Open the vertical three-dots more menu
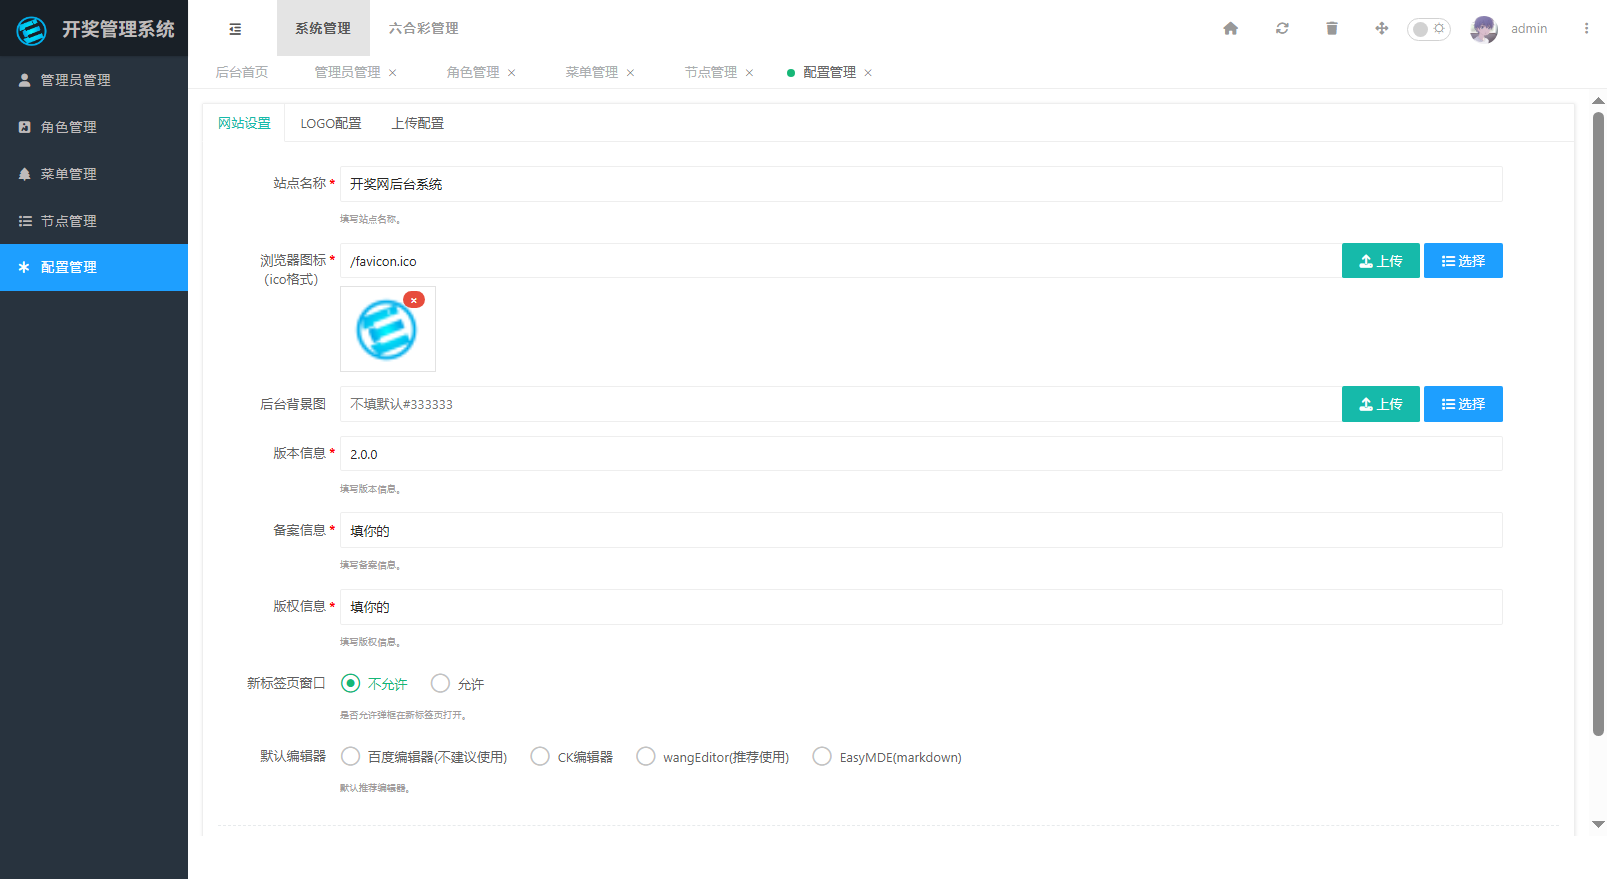1607x879 pixels. coord(1586,28)
